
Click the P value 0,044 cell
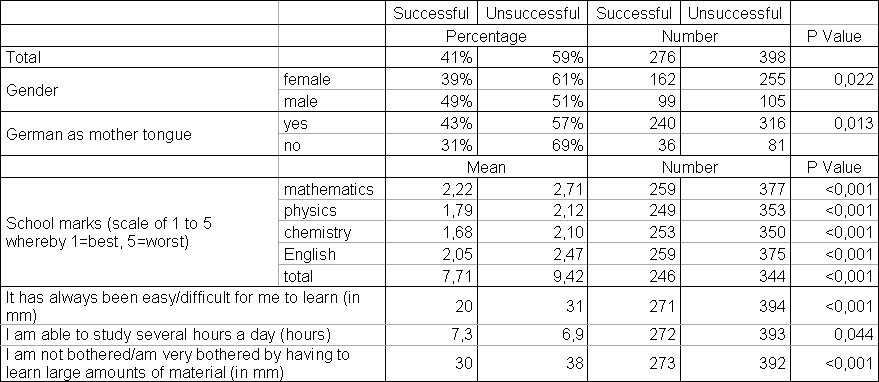pyautogui.click(x=834, y=335)
